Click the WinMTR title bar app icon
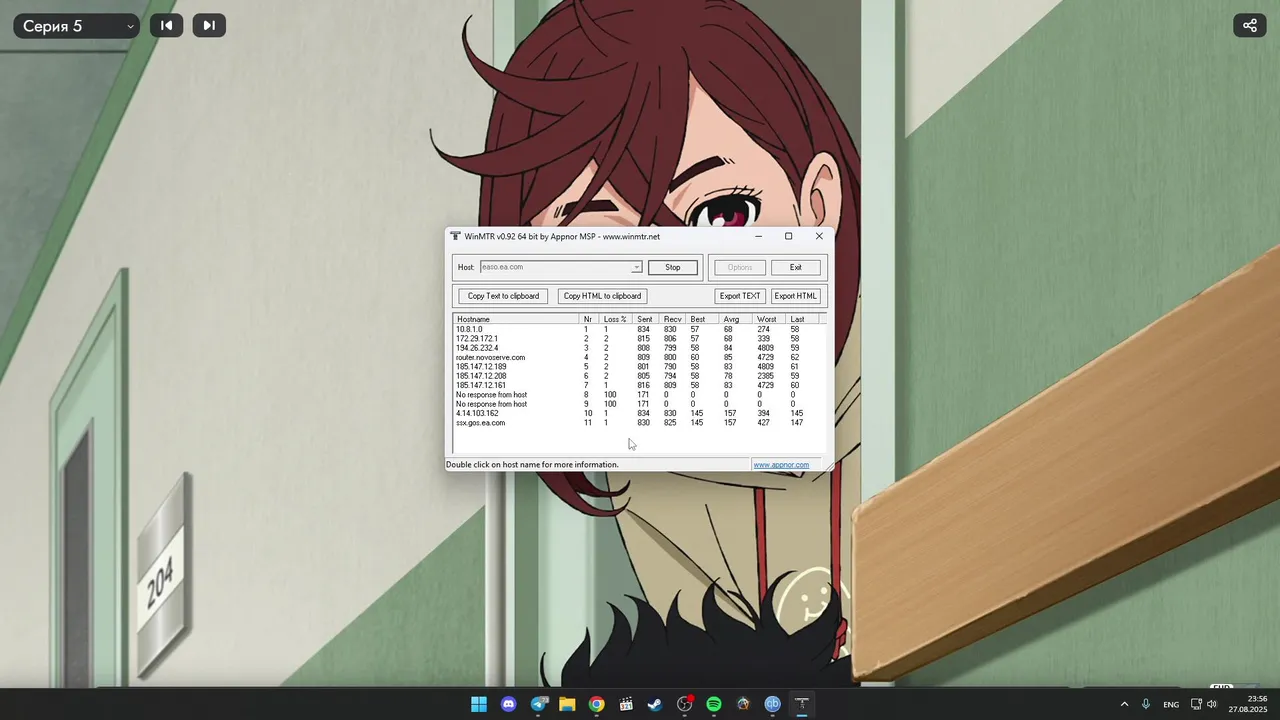 (x=456, y=237)
